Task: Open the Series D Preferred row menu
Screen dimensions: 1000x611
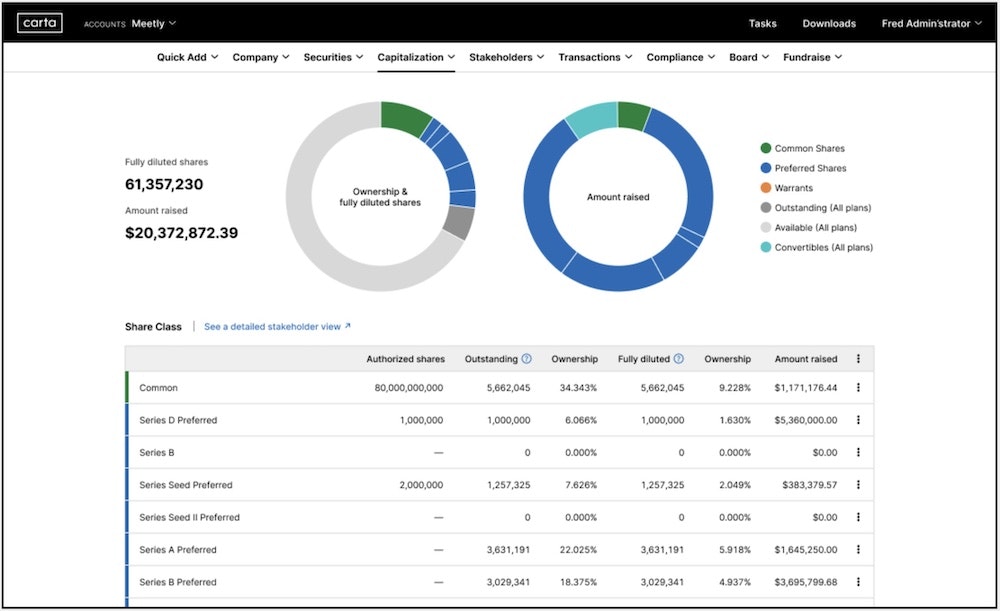Action: (x=858, y=420)
